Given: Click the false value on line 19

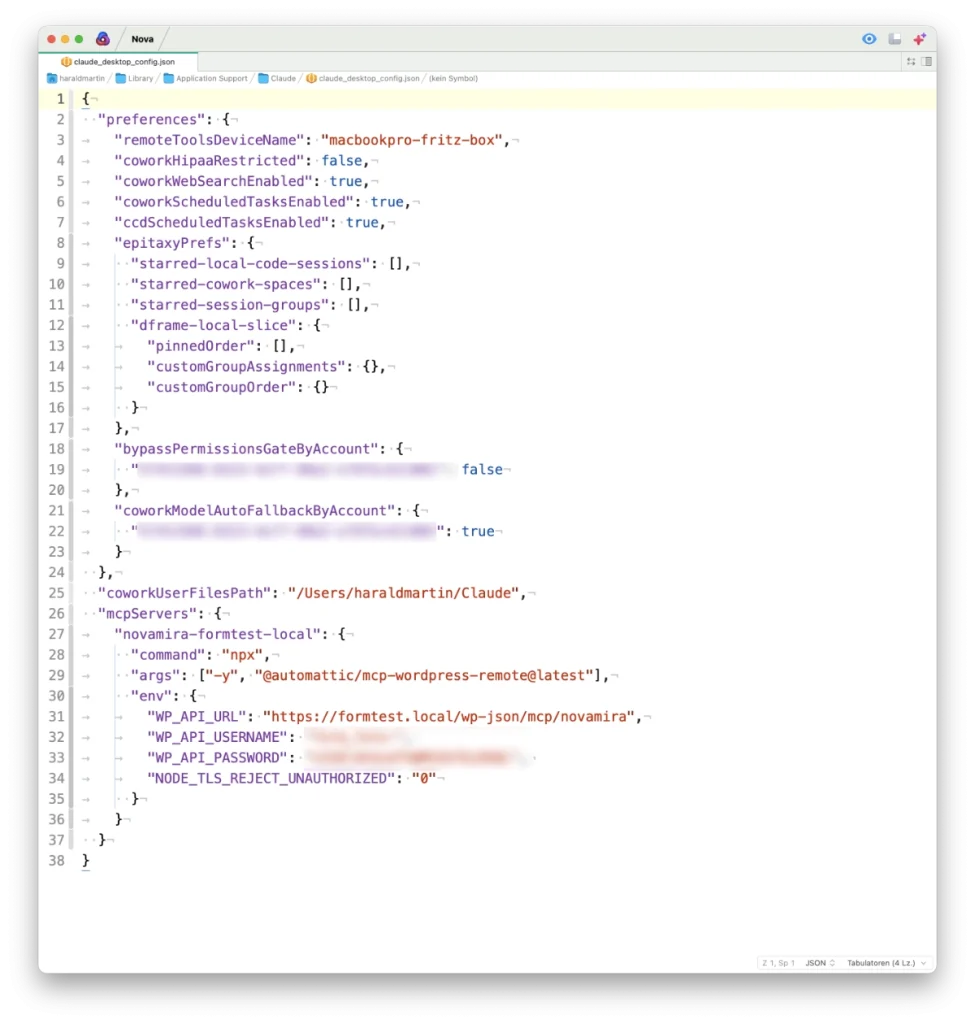Looking at the screenshot, I should 482,470.
